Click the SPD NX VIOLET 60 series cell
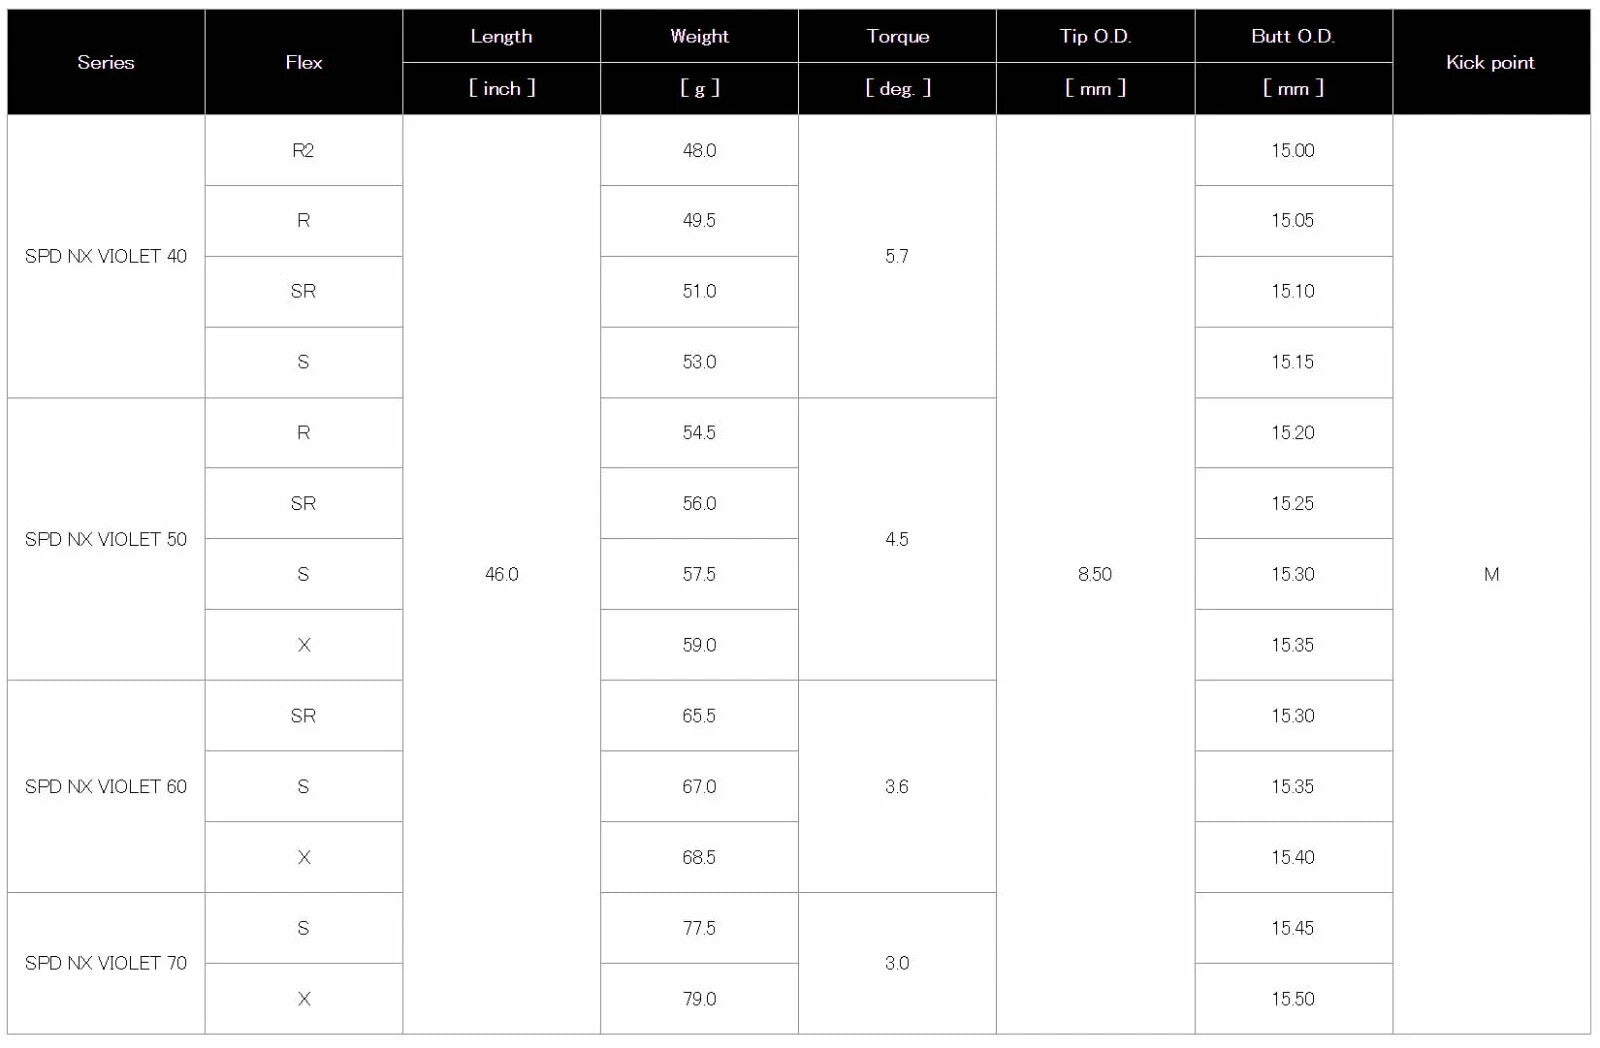 click(105, 786)
